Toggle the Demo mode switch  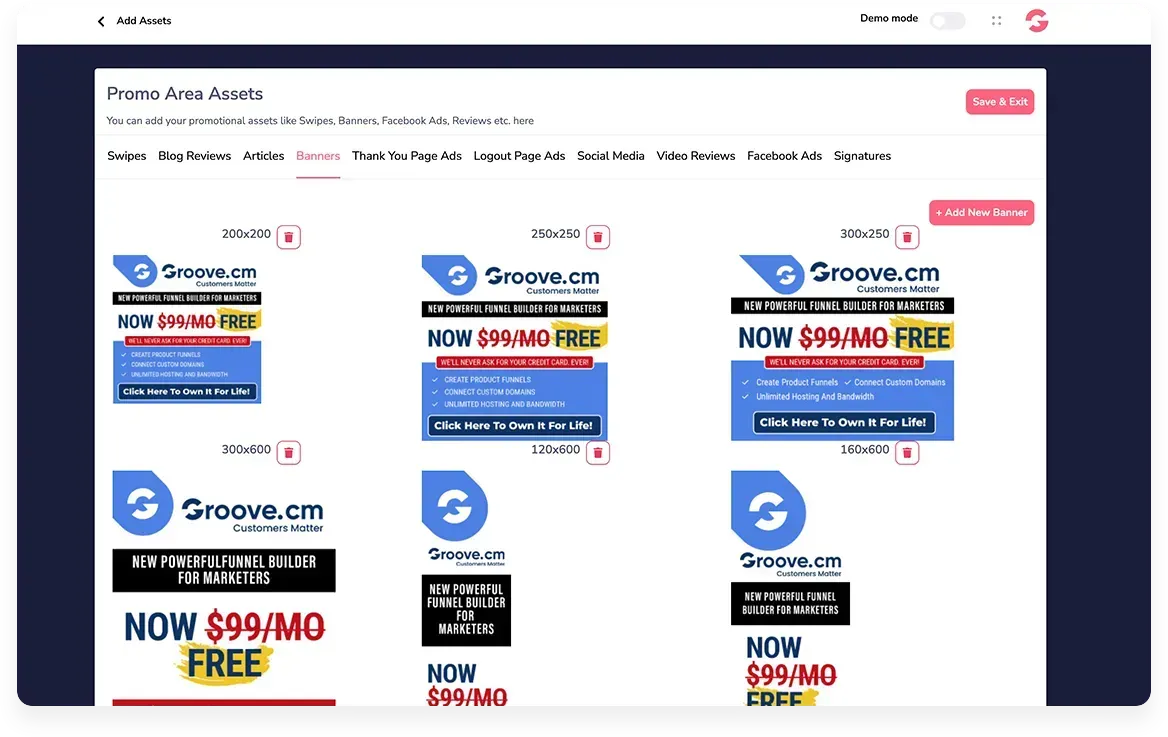pyautogui.click(x=948, y=21)
